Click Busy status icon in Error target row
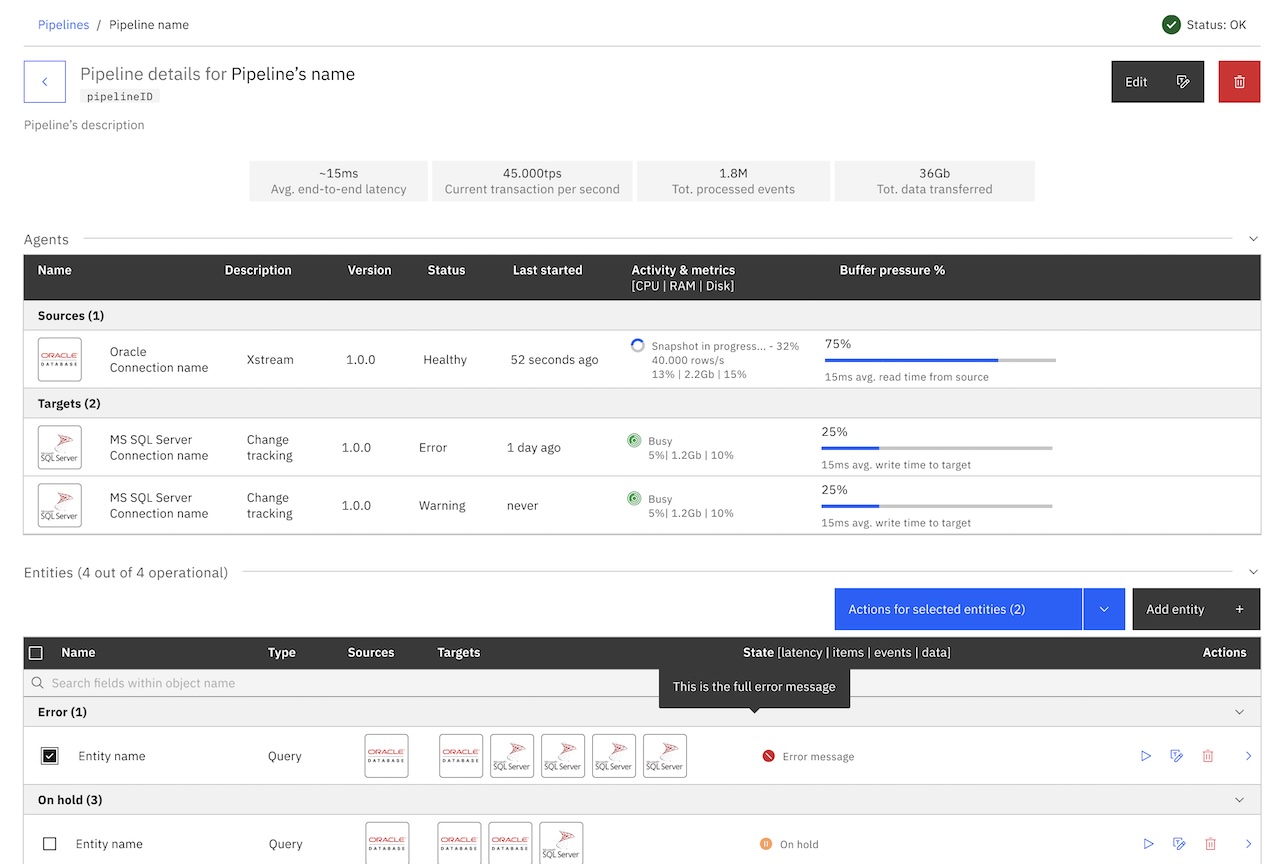 (x=634, y=440)
